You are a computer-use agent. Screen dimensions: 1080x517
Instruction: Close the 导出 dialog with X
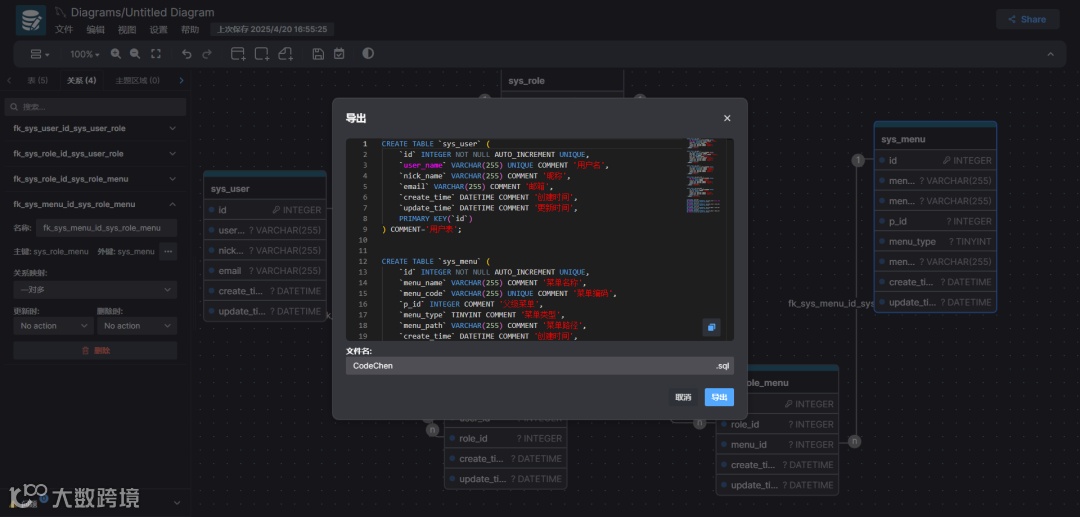727,118
